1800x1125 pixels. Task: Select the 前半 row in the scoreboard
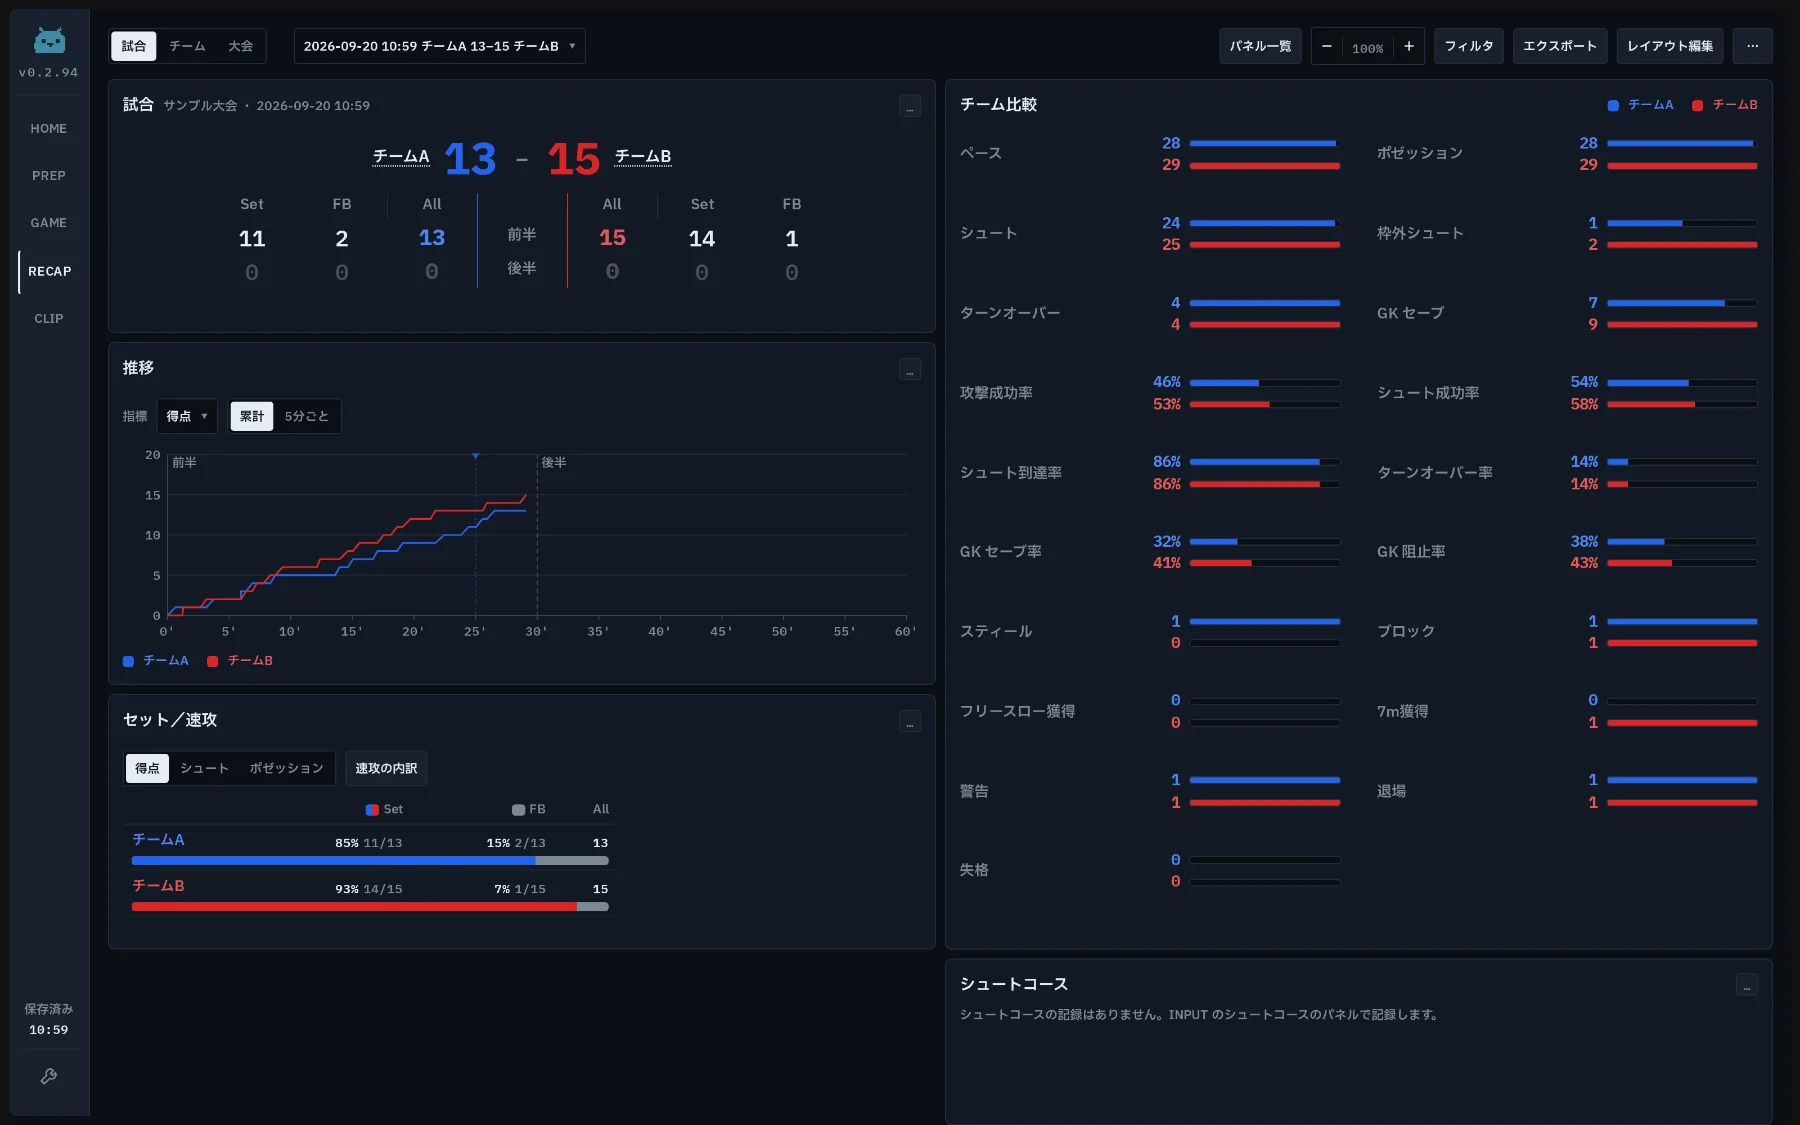[x=522, y=234]
